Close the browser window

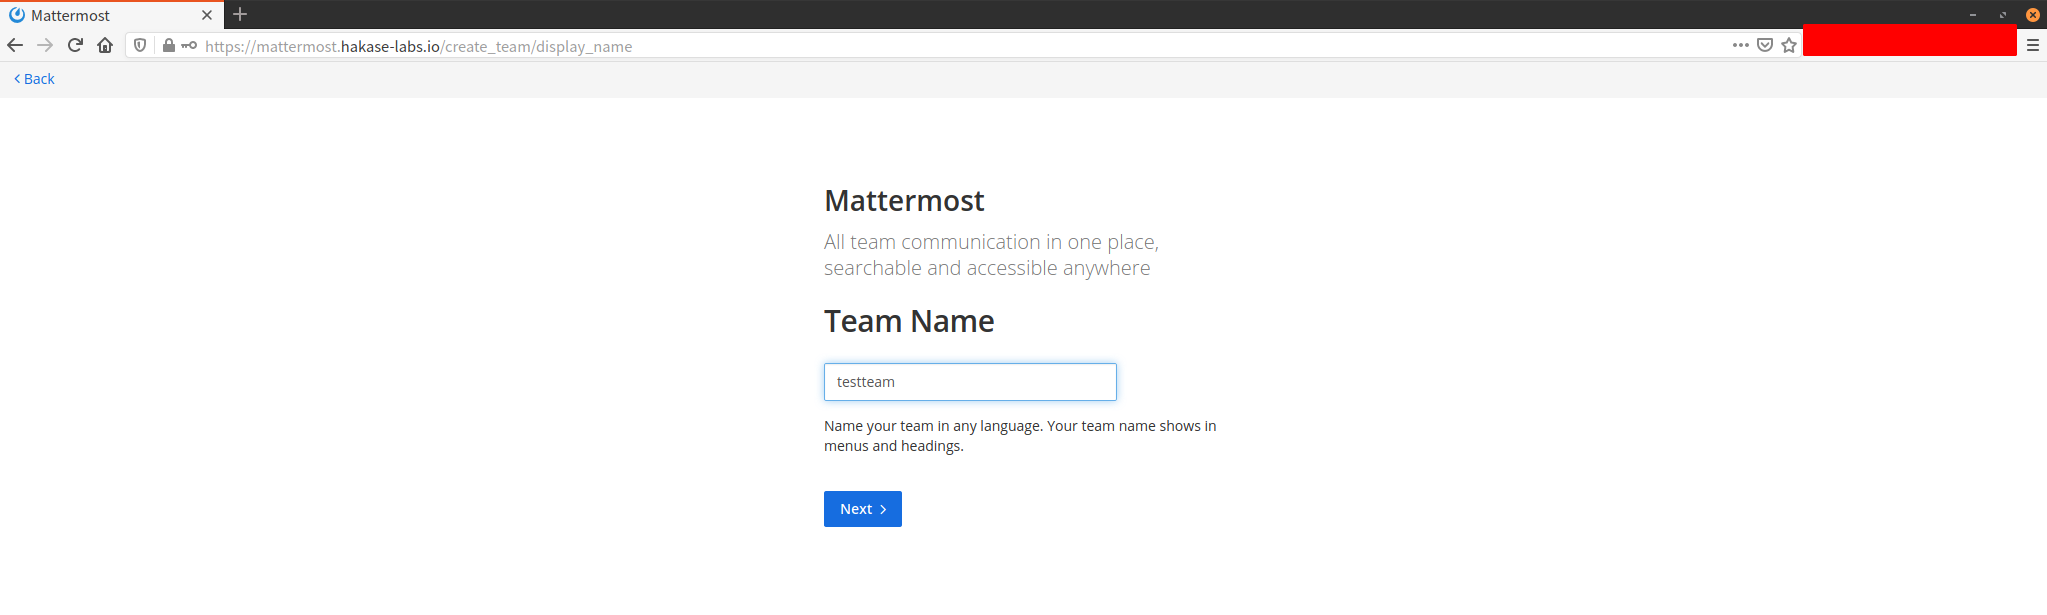[x=2033, y=15]
